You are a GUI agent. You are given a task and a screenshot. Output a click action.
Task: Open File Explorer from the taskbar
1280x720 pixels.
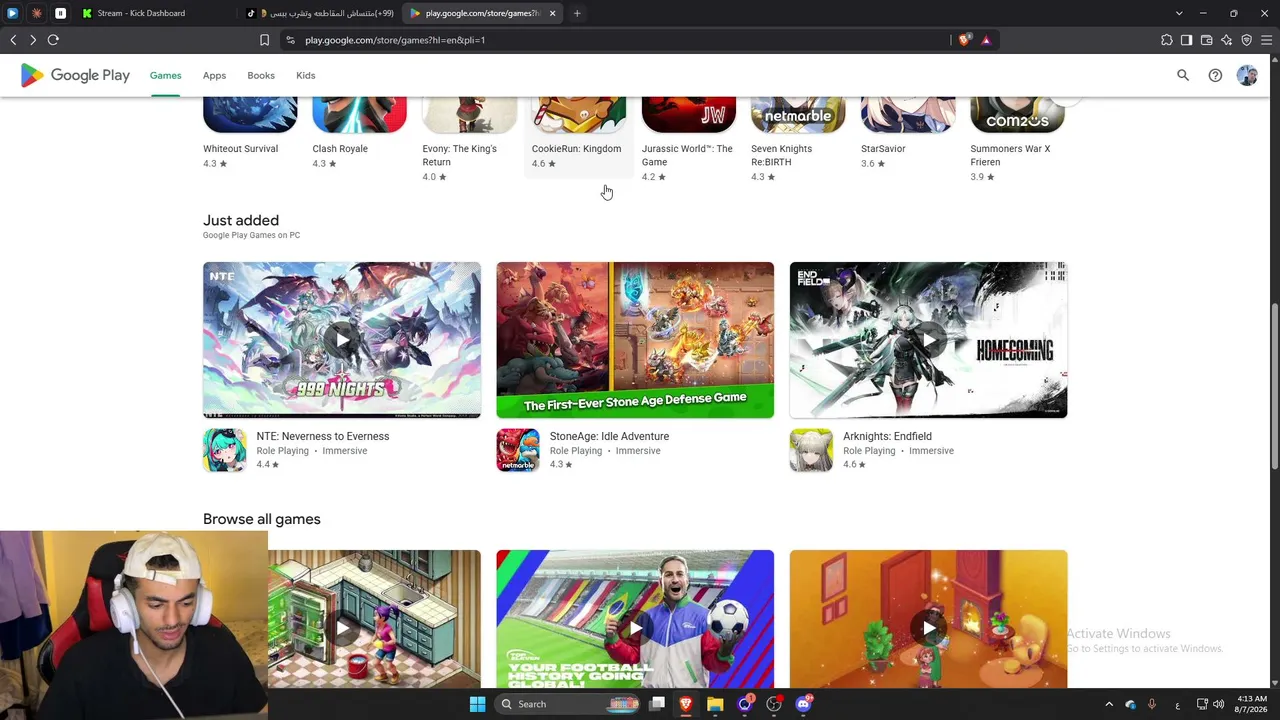click(715, 704)
